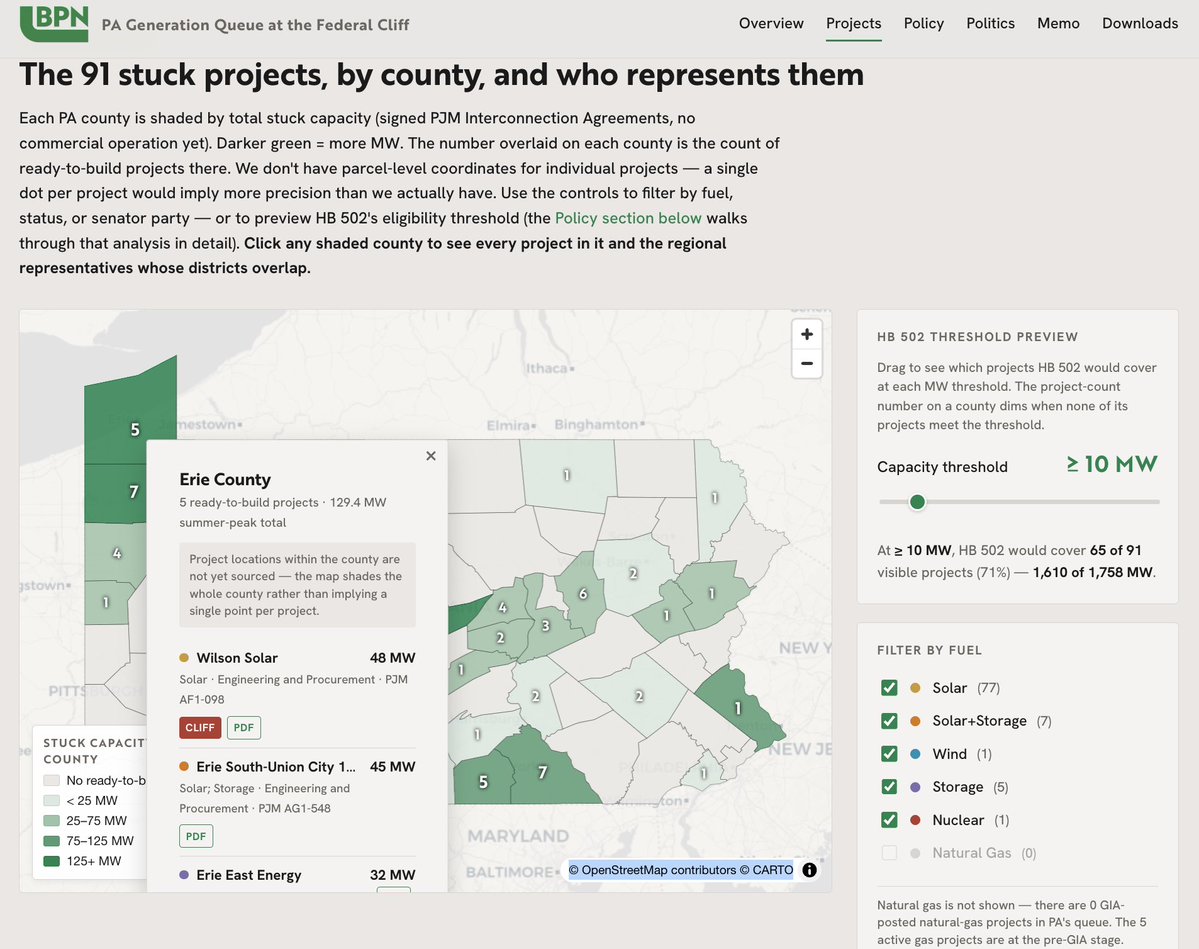Zoom in on the map

click(807, 334)
